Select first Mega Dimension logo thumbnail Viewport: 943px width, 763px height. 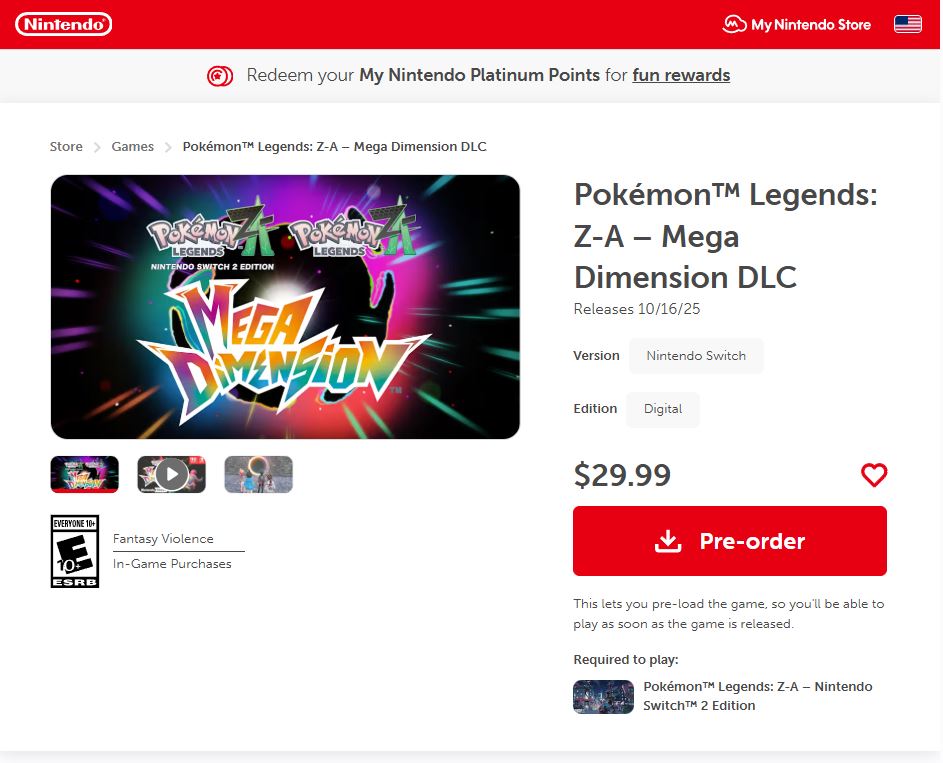[85, 474]
